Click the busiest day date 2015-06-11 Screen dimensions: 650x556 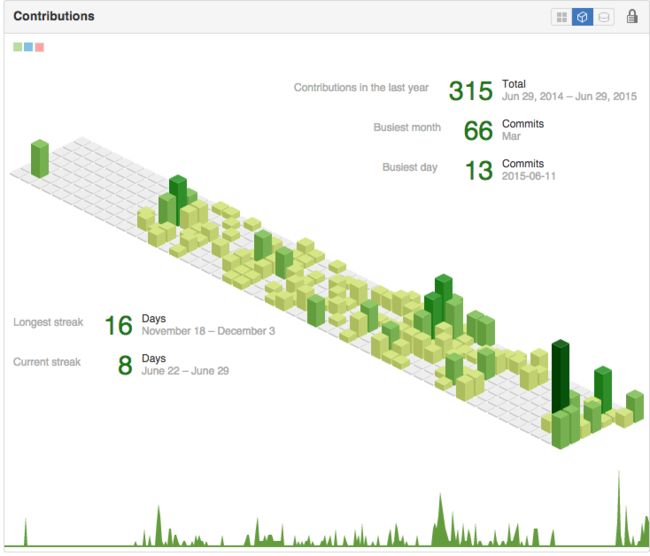529,176
